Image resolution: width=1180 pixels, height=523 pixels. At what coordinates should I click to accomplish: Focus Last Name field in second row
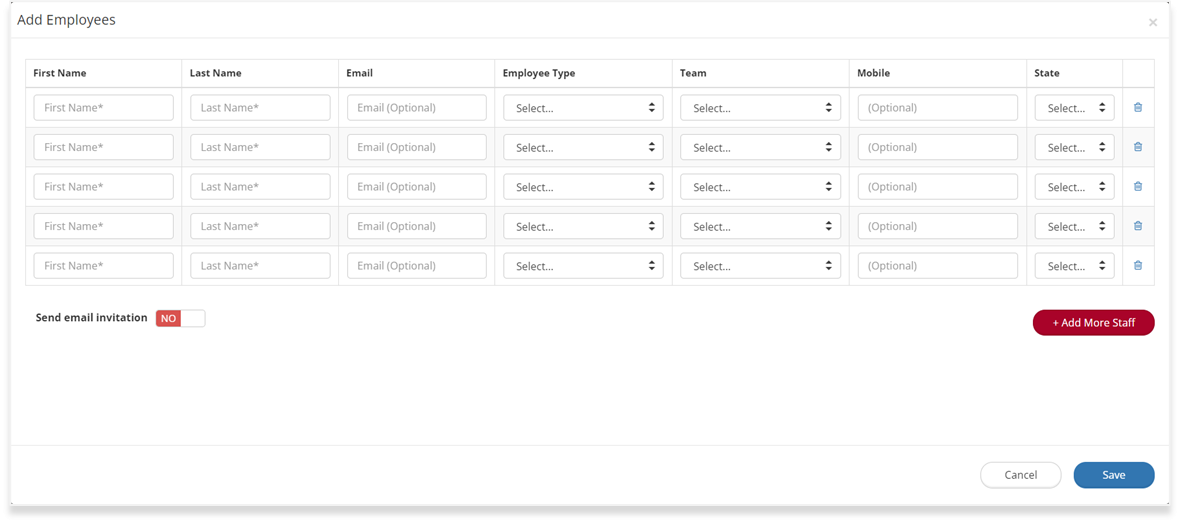260,147
